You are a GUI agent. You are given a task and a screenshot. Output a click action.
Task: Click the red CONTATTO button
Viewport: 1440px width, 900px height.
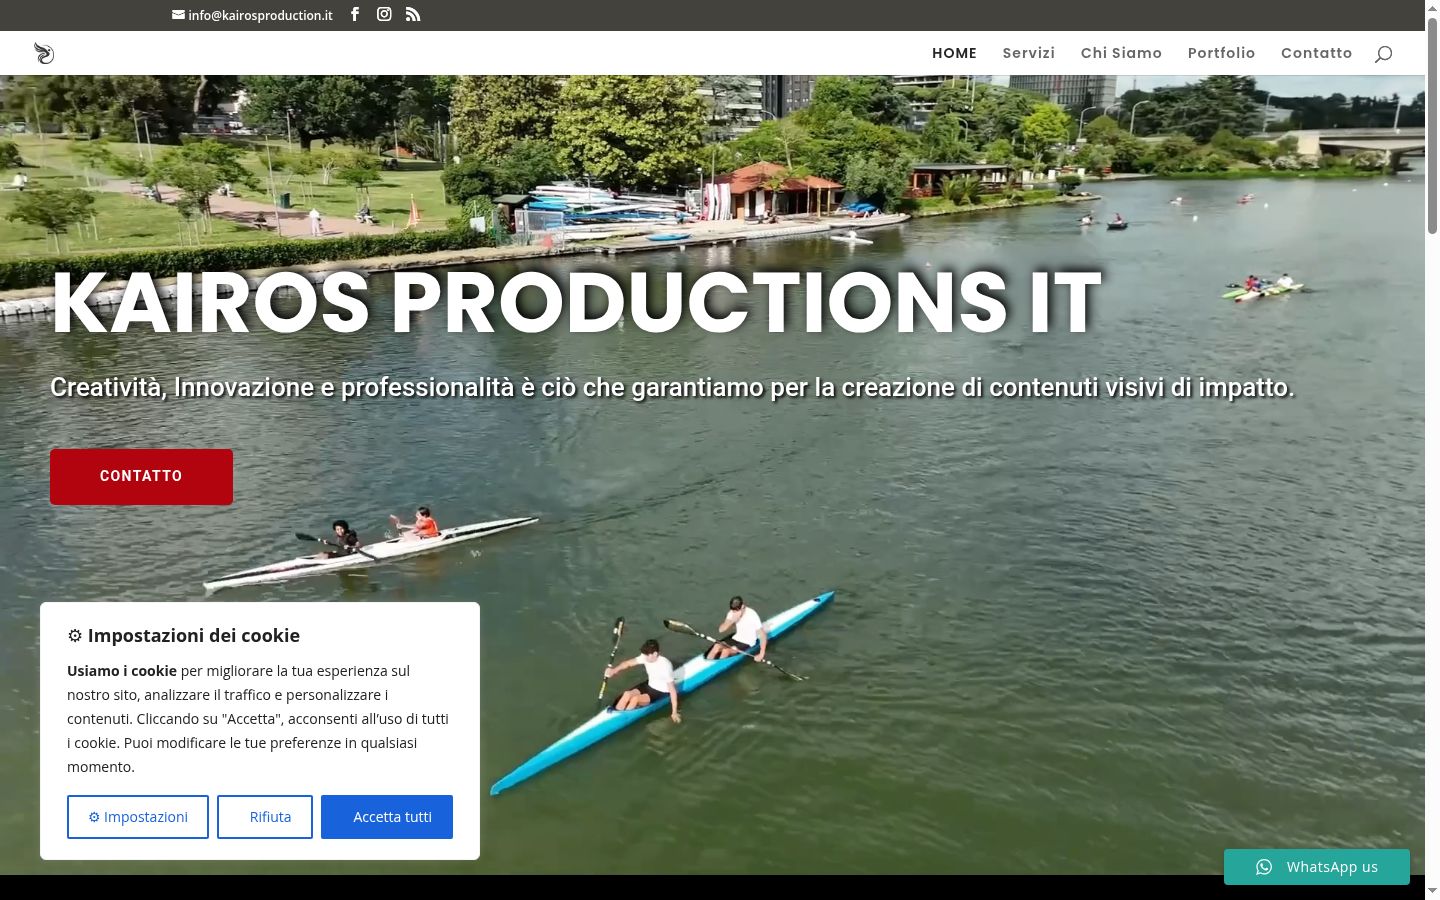click(x=141, y=476)
